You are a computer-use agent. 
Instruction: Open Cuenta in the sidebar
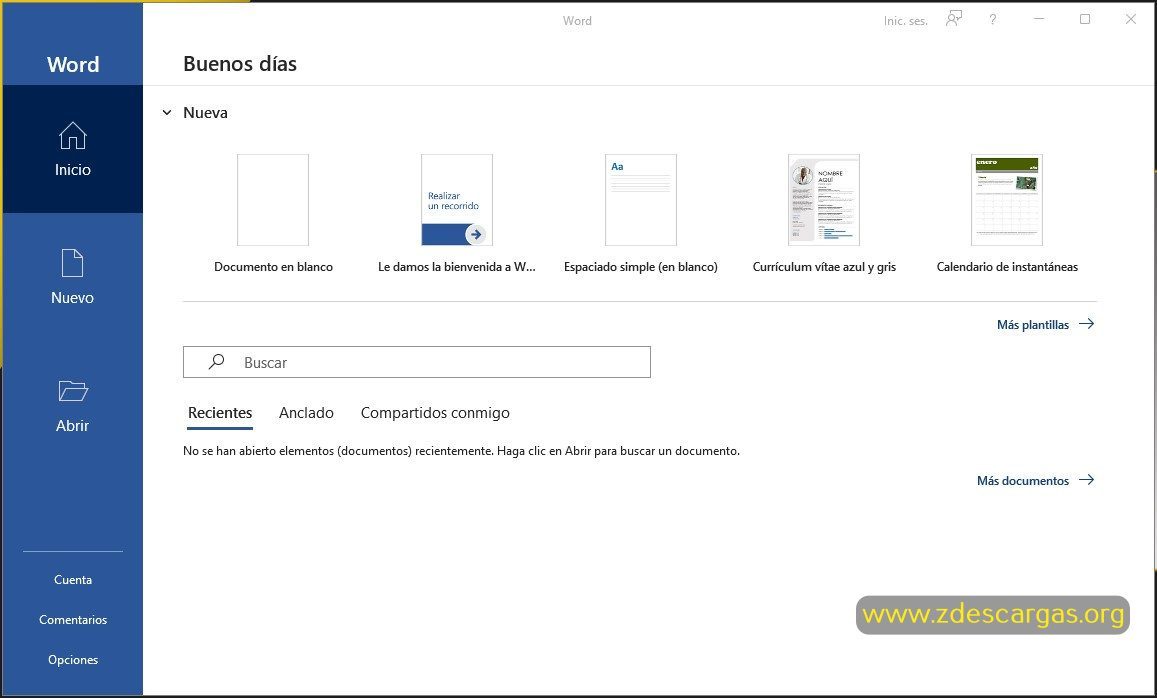(x=73, y=580)
